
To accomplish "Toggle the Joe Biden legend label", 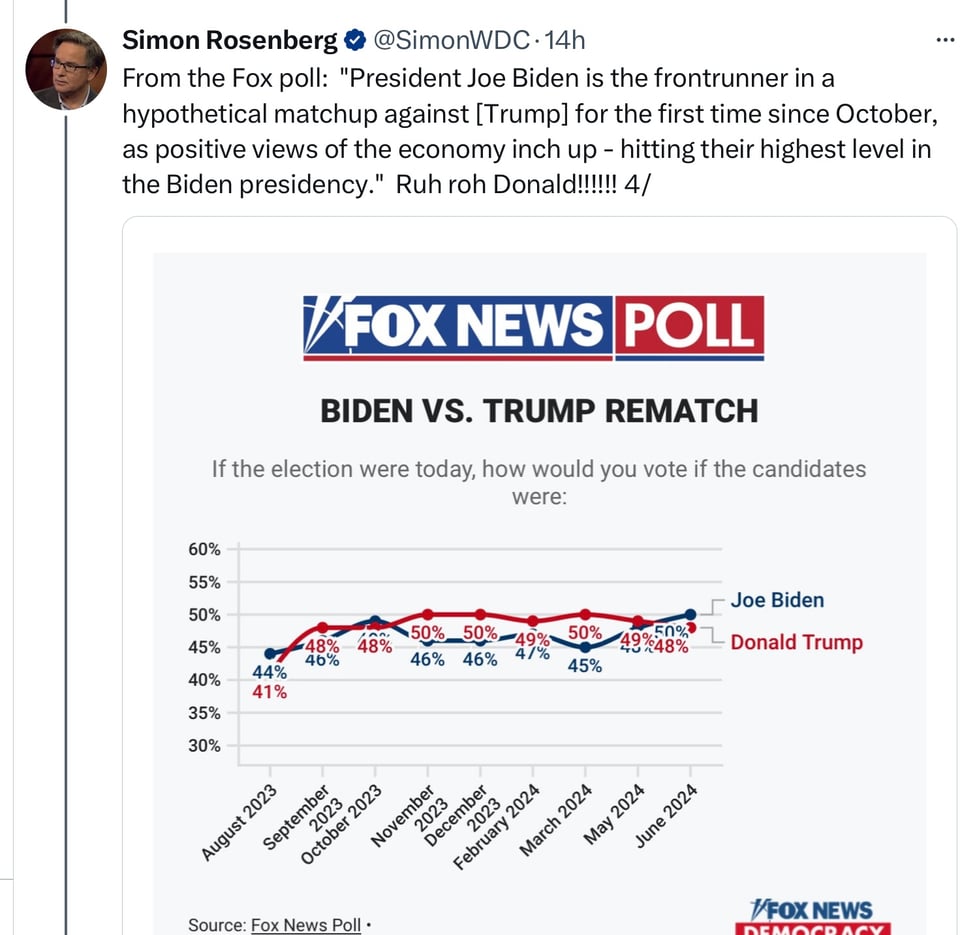I will tap(777, 600).
